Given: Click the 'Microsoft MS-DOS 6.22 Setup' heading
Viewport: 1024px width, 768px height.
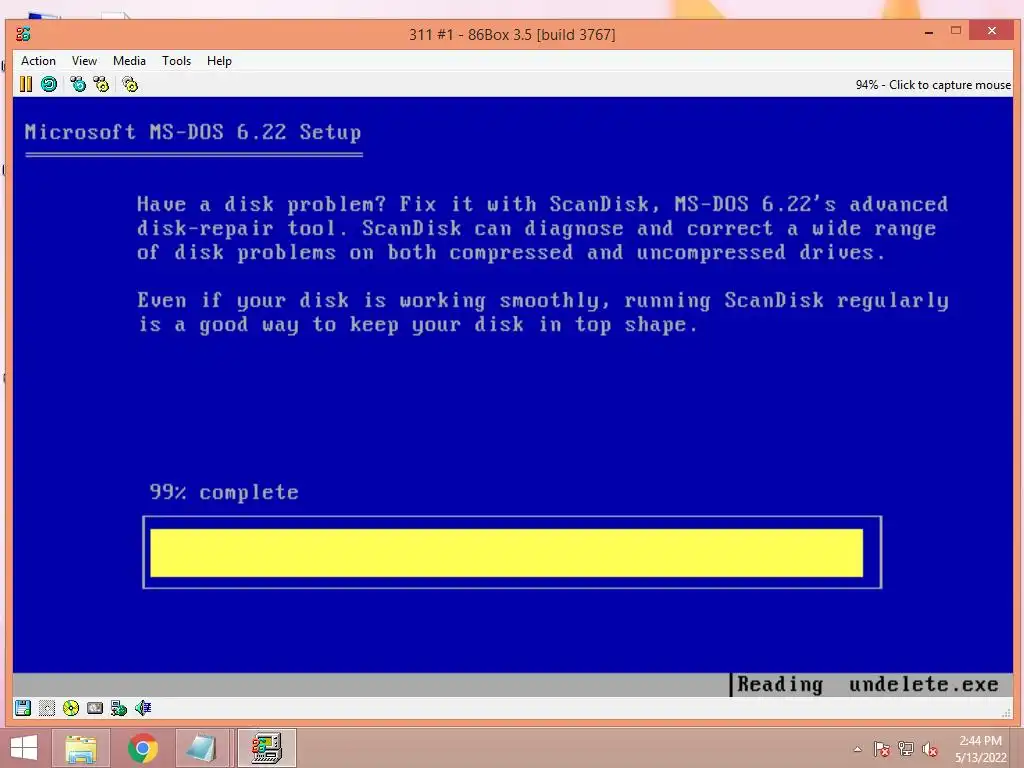Looking at the screenshot, I should point(193,132).
